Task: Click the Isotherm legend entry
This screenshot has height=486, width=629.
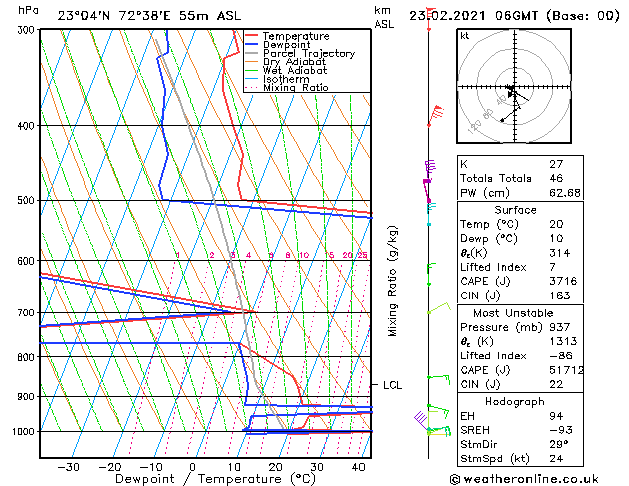Action: tap(277, 79)
